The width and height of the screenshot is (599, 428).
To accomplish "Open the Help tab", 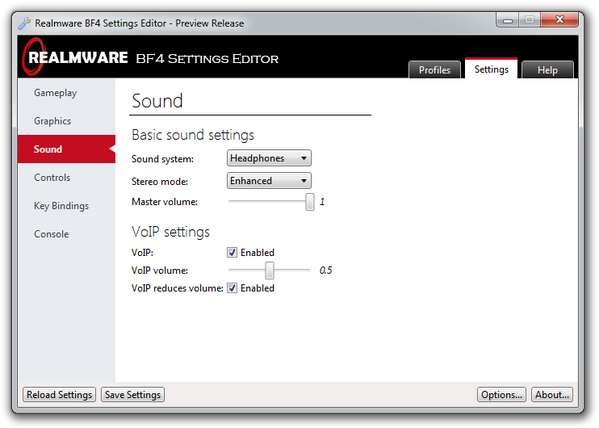I will click(547, 70).
